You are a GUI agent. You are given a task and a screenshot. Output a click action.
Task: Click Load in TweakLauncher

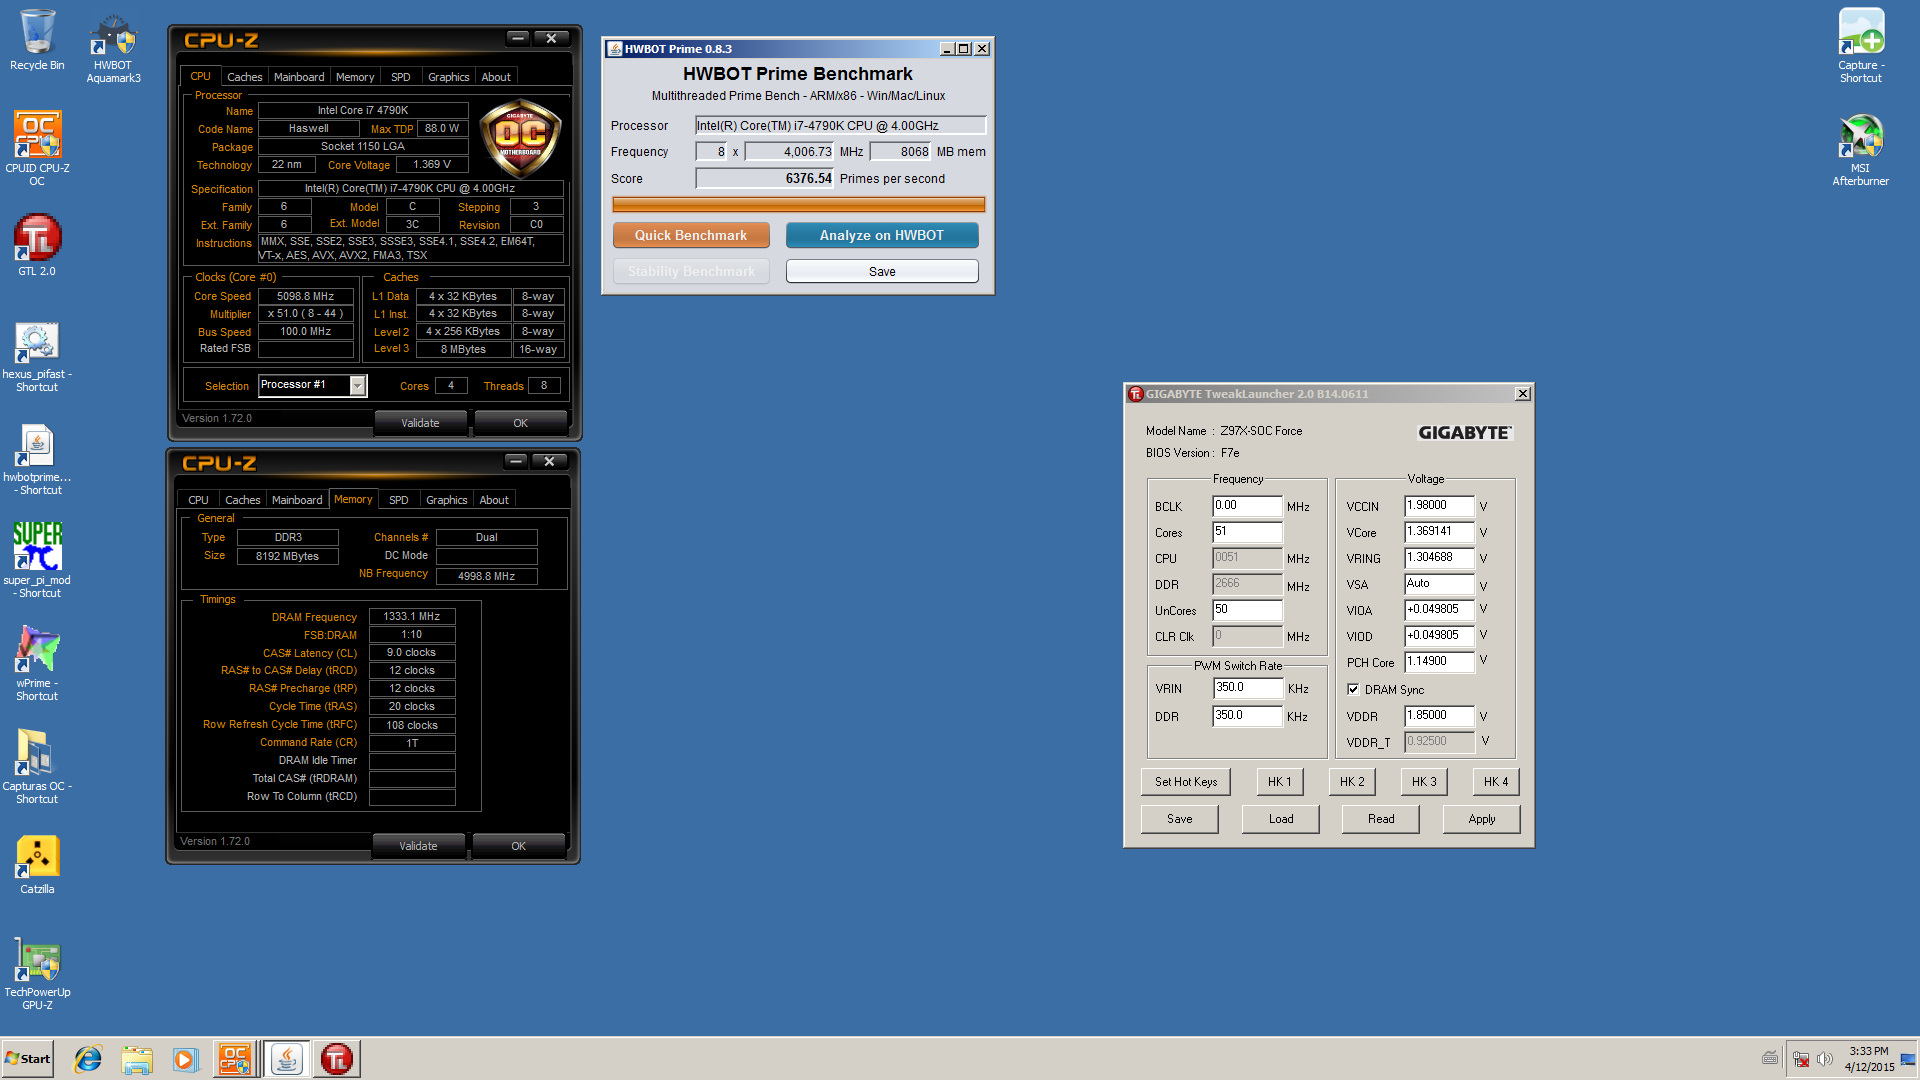click(1281, 819)
